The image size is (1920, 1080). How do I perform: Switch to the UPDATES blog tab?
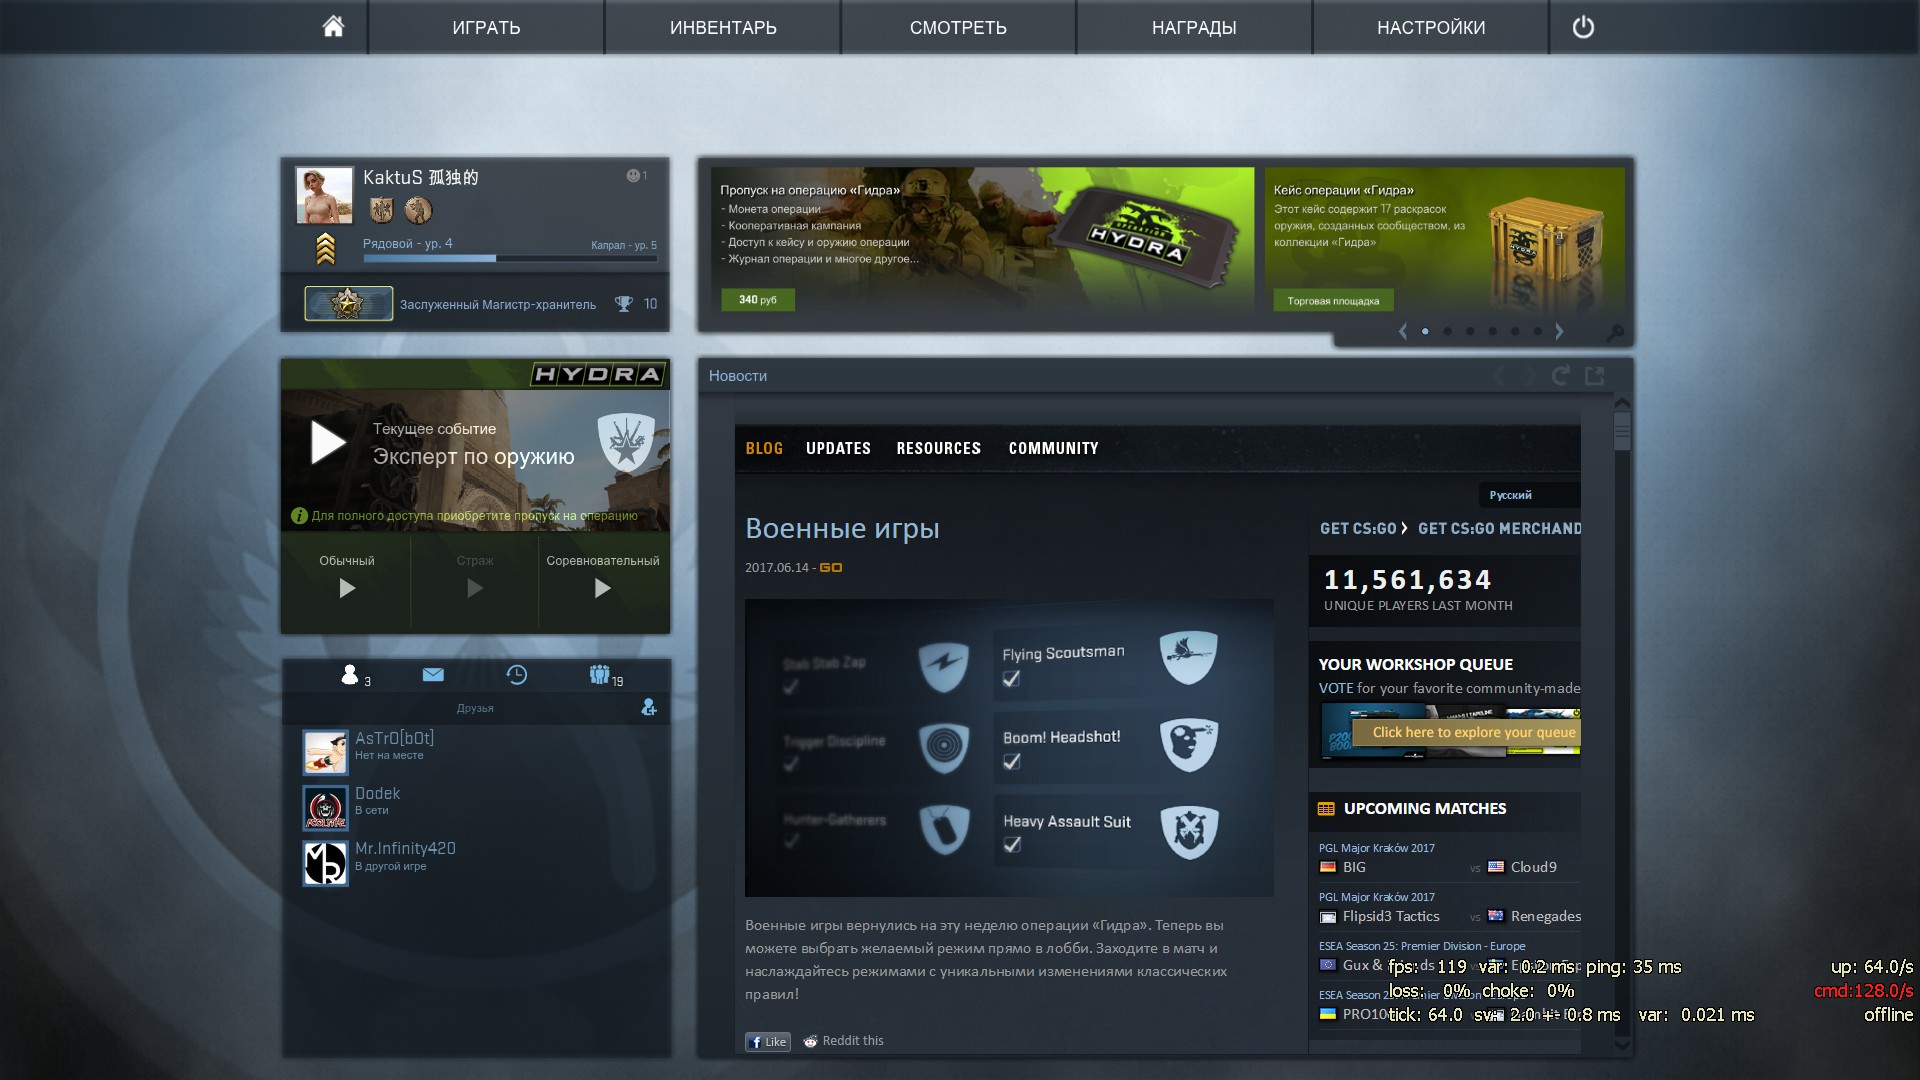pyautogui.click(x=838, y=448)
